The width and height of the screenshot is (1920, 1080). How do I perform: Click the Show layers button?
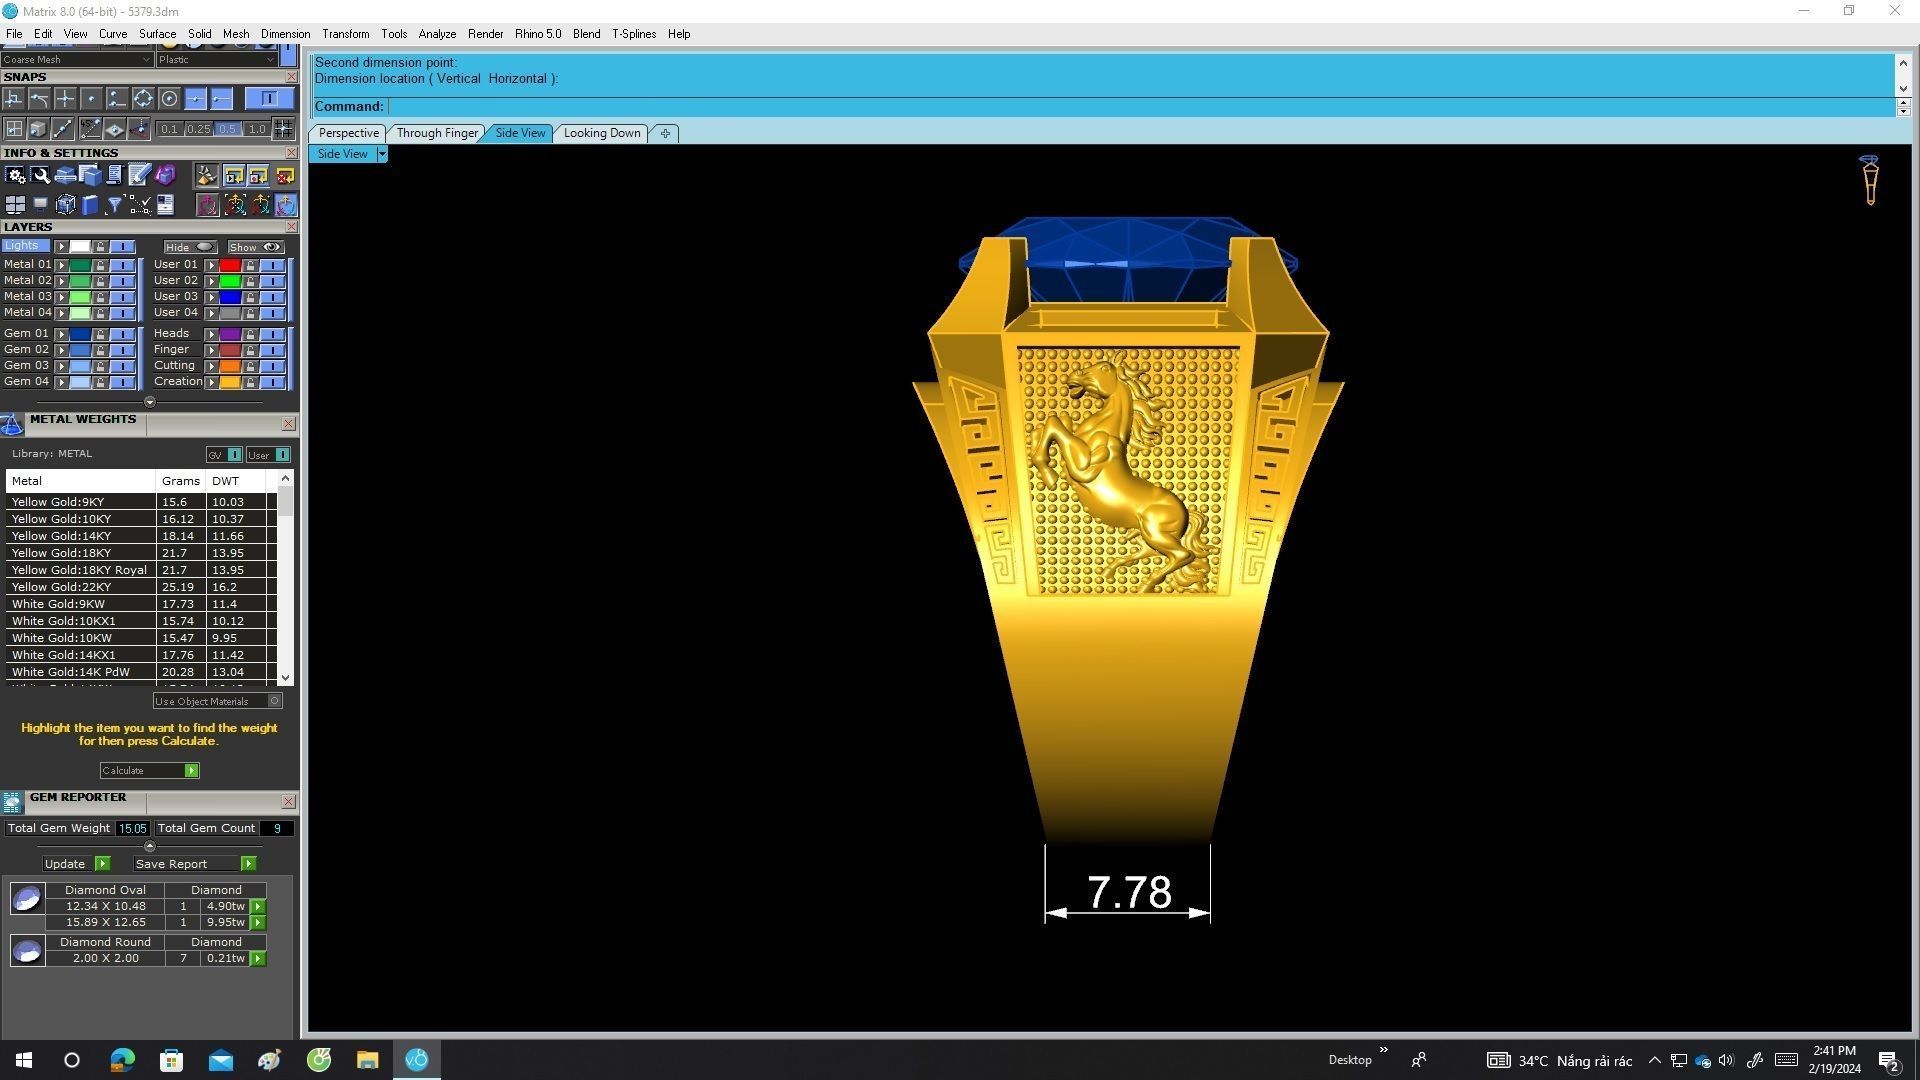(x=256, y=247)
